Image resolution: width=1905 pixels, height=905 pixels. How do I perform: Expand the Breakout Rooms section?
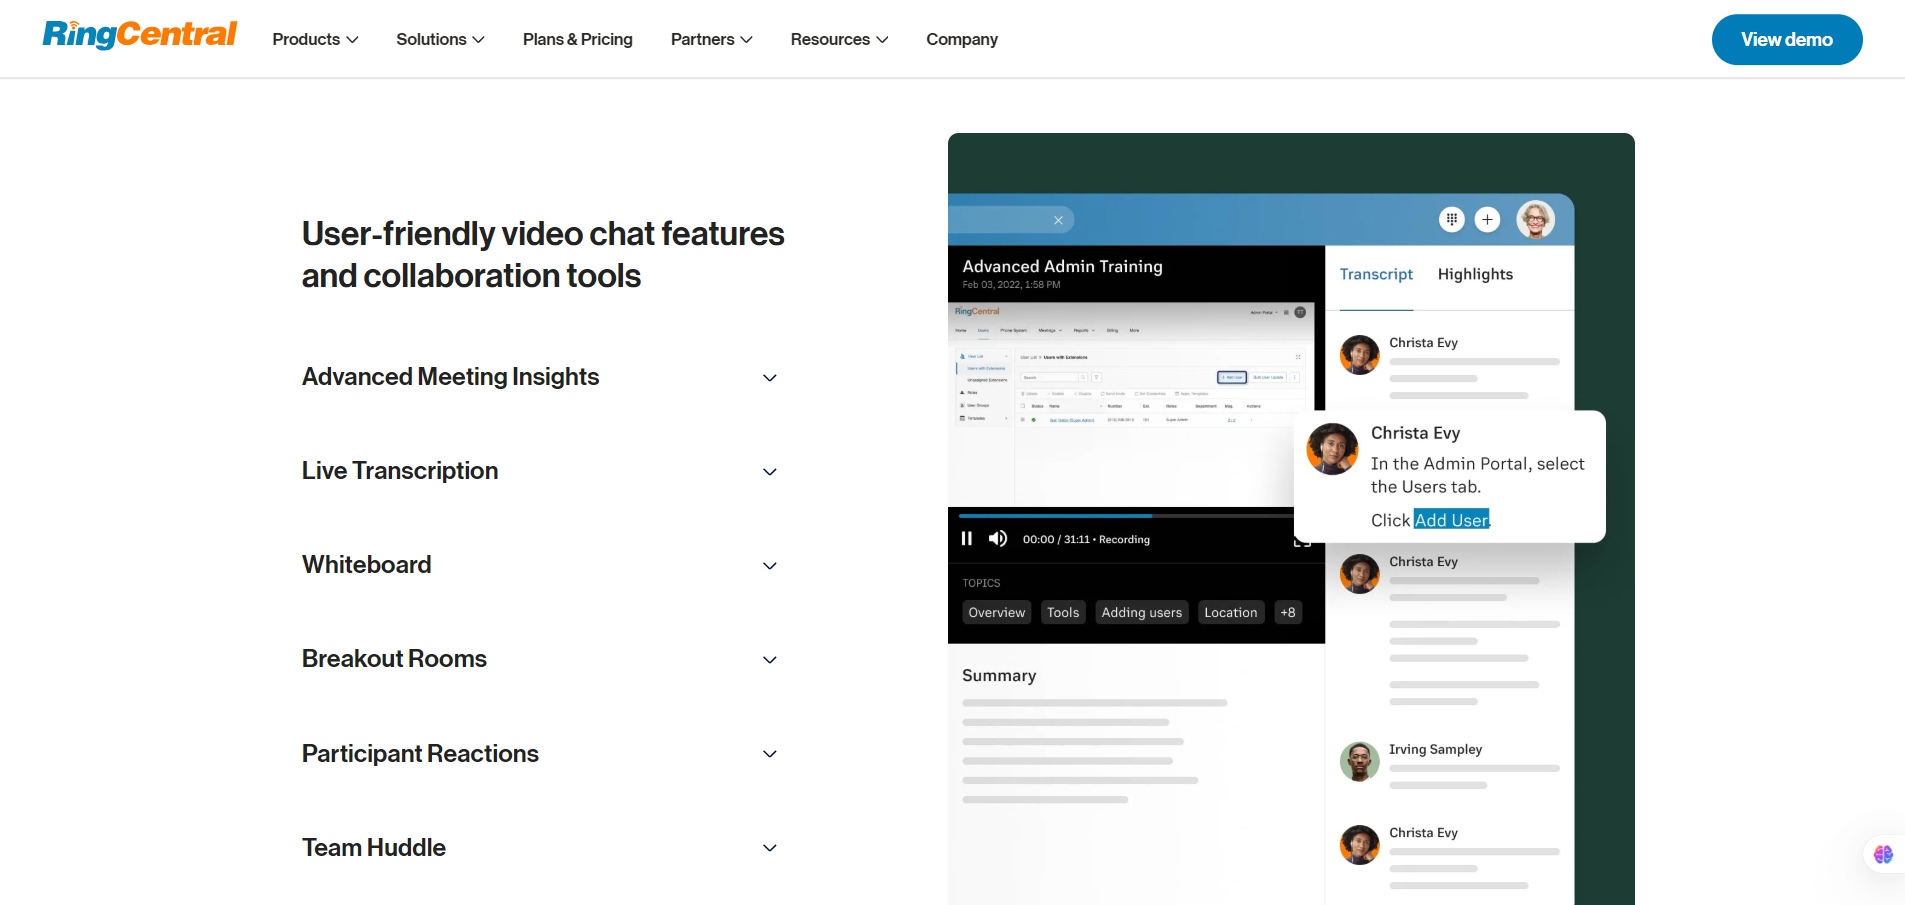[540, 659]
